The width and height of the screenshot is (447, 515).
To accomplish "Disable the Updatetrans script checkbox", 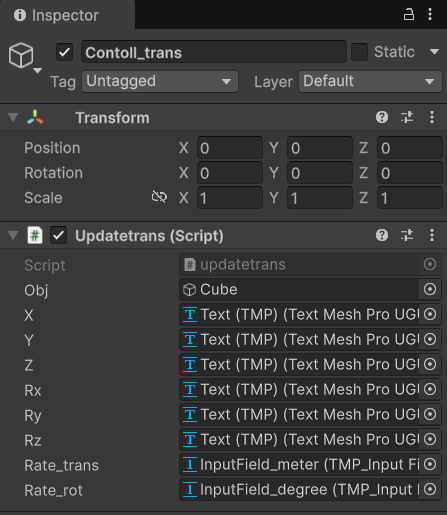I will click(x=58, y=235).
